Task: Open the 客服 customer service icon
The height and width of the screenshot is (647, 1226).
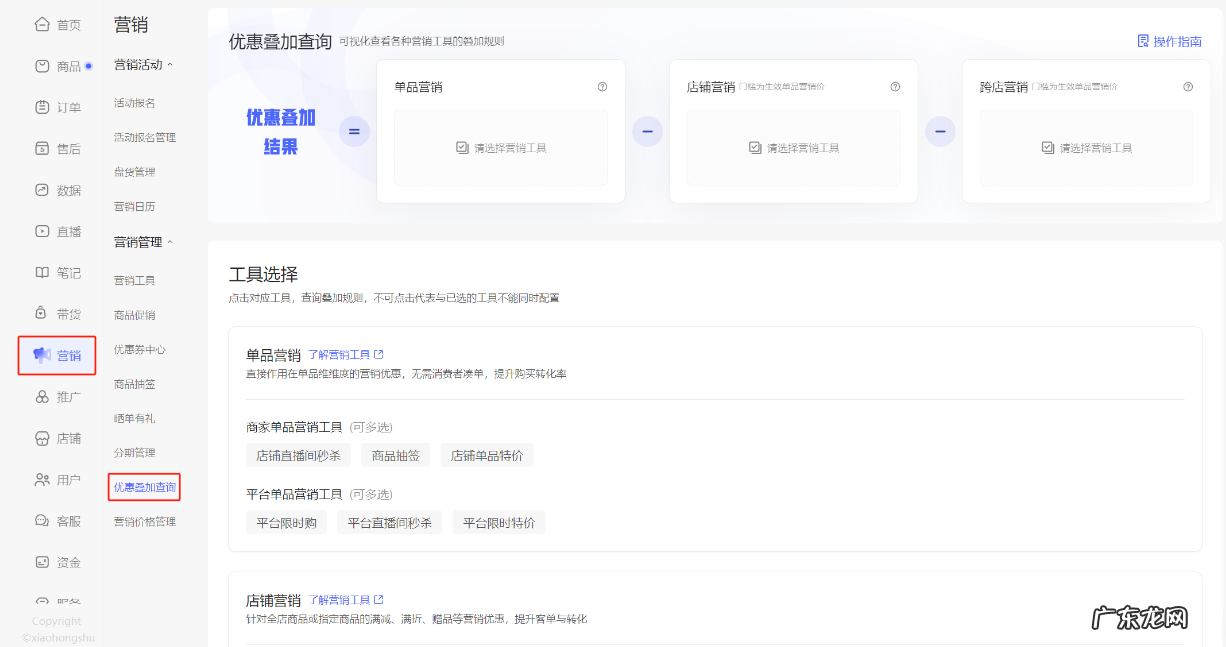Action: [x=42, y=521]
